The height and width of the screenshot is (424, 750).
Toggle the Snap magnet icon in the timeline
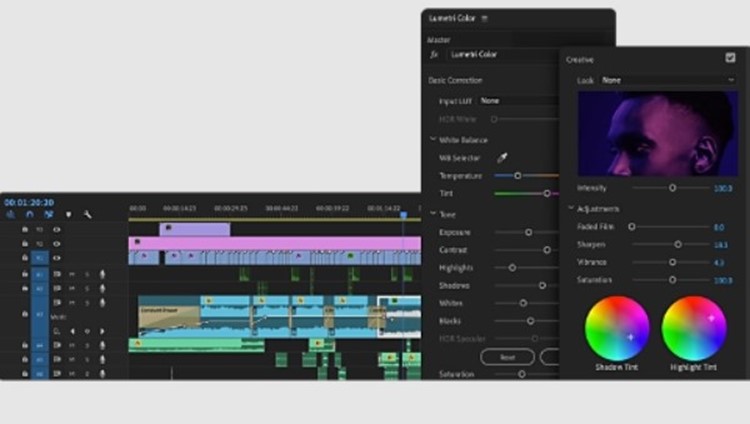(30, 214)
